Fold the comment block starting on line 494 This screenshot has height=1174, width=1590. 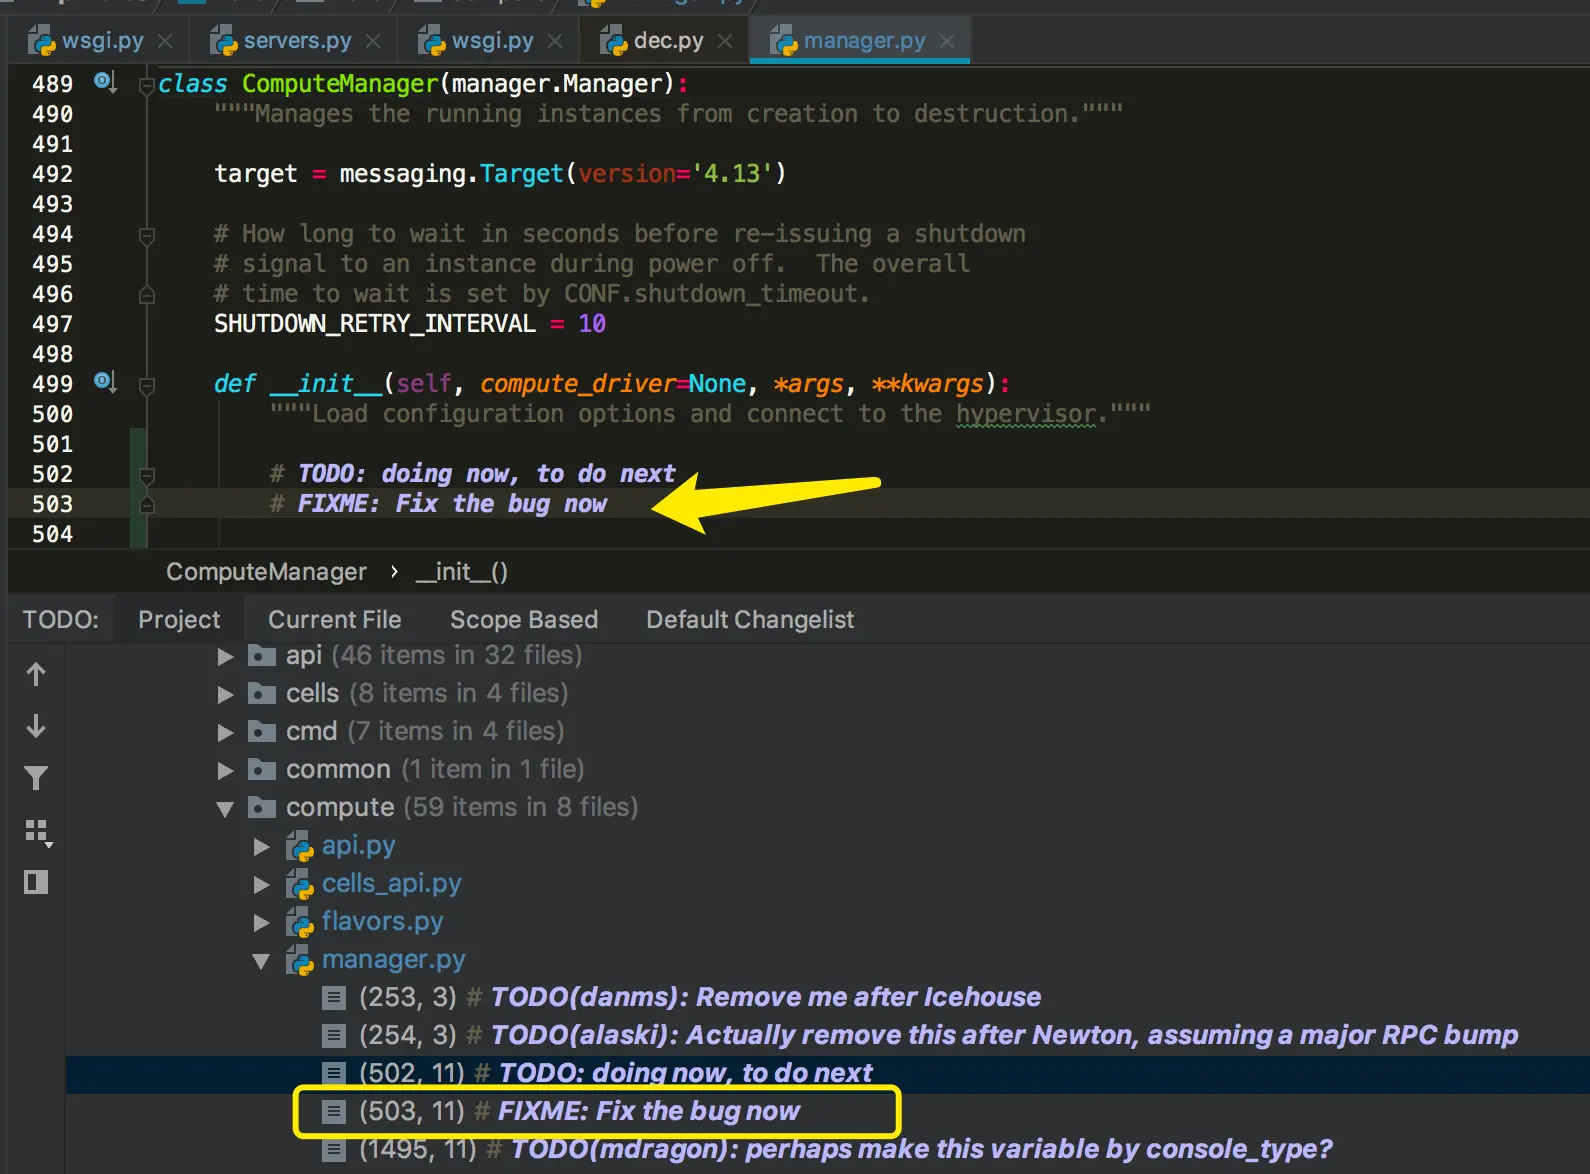(147, 235)
